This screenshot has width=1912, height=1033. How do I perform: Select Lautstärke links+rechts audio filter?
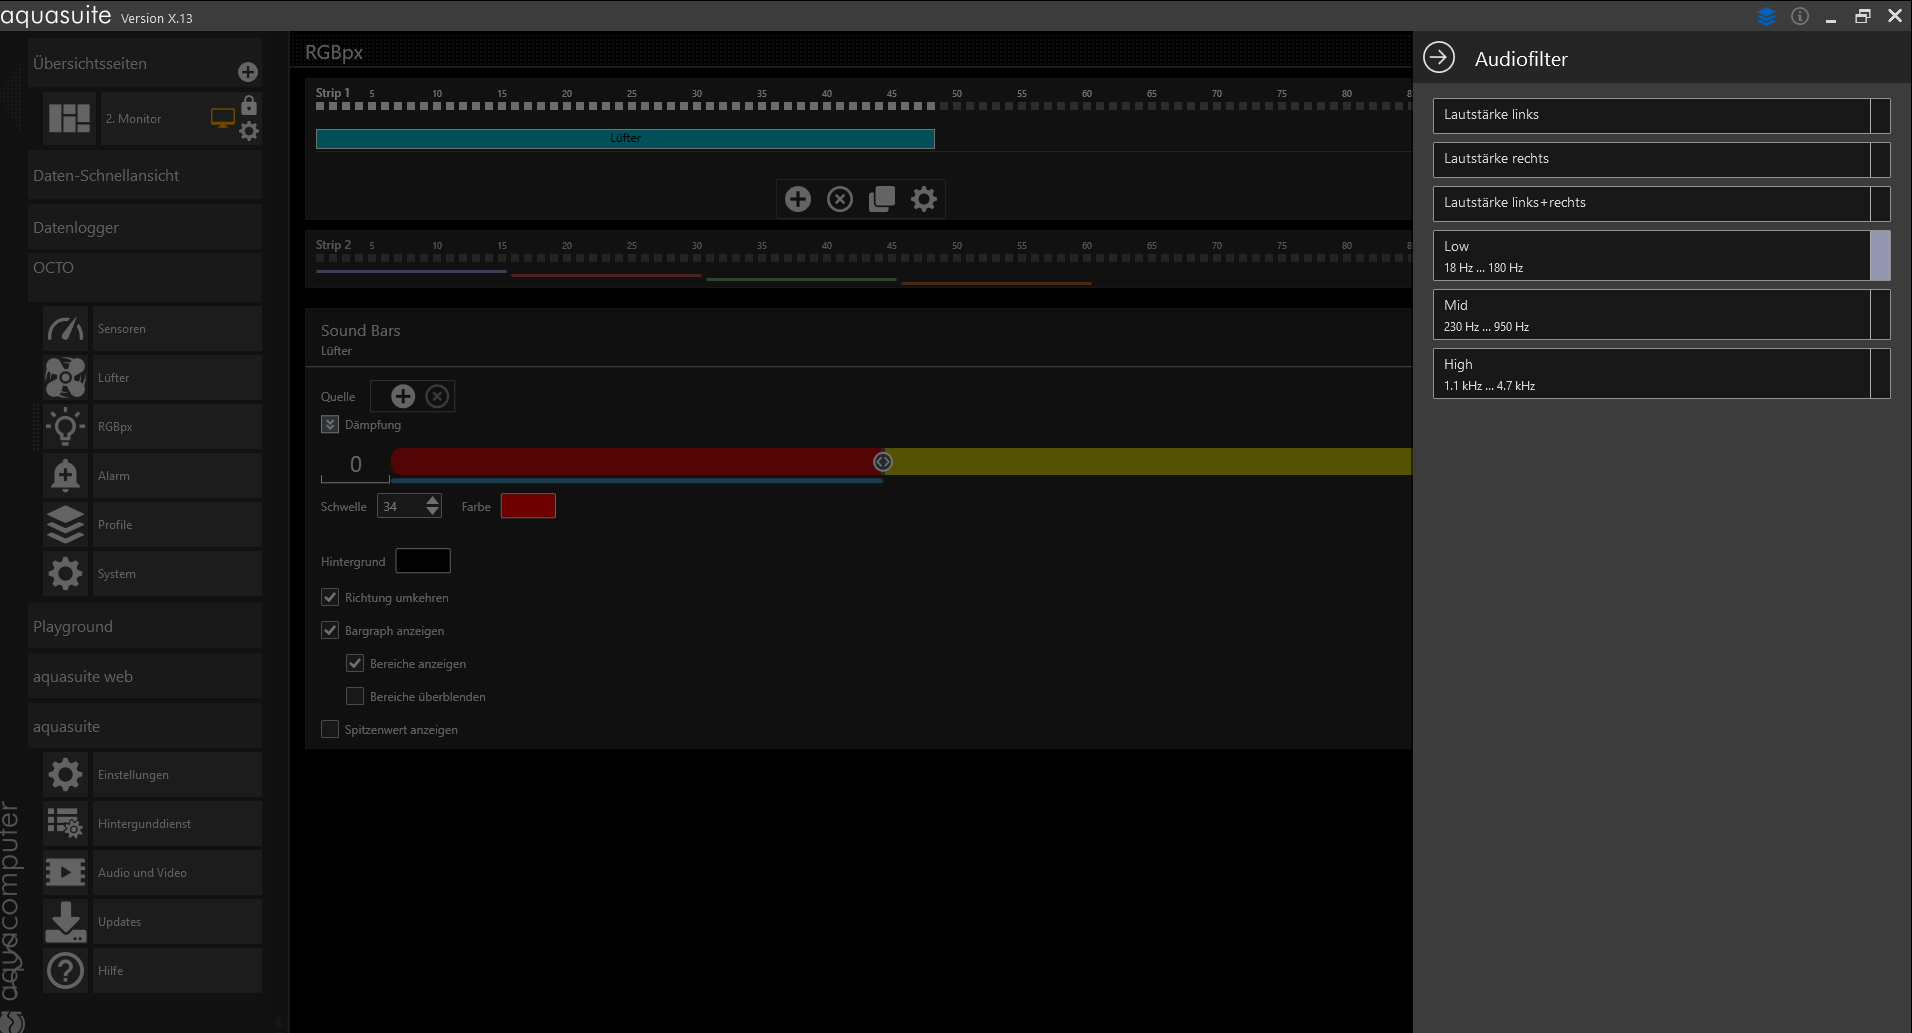tap(1661, 204)
